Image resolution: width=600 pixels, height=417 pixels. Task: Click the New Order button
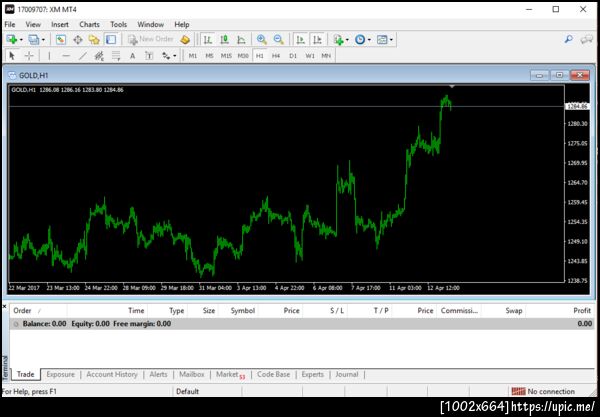point(151,39)
